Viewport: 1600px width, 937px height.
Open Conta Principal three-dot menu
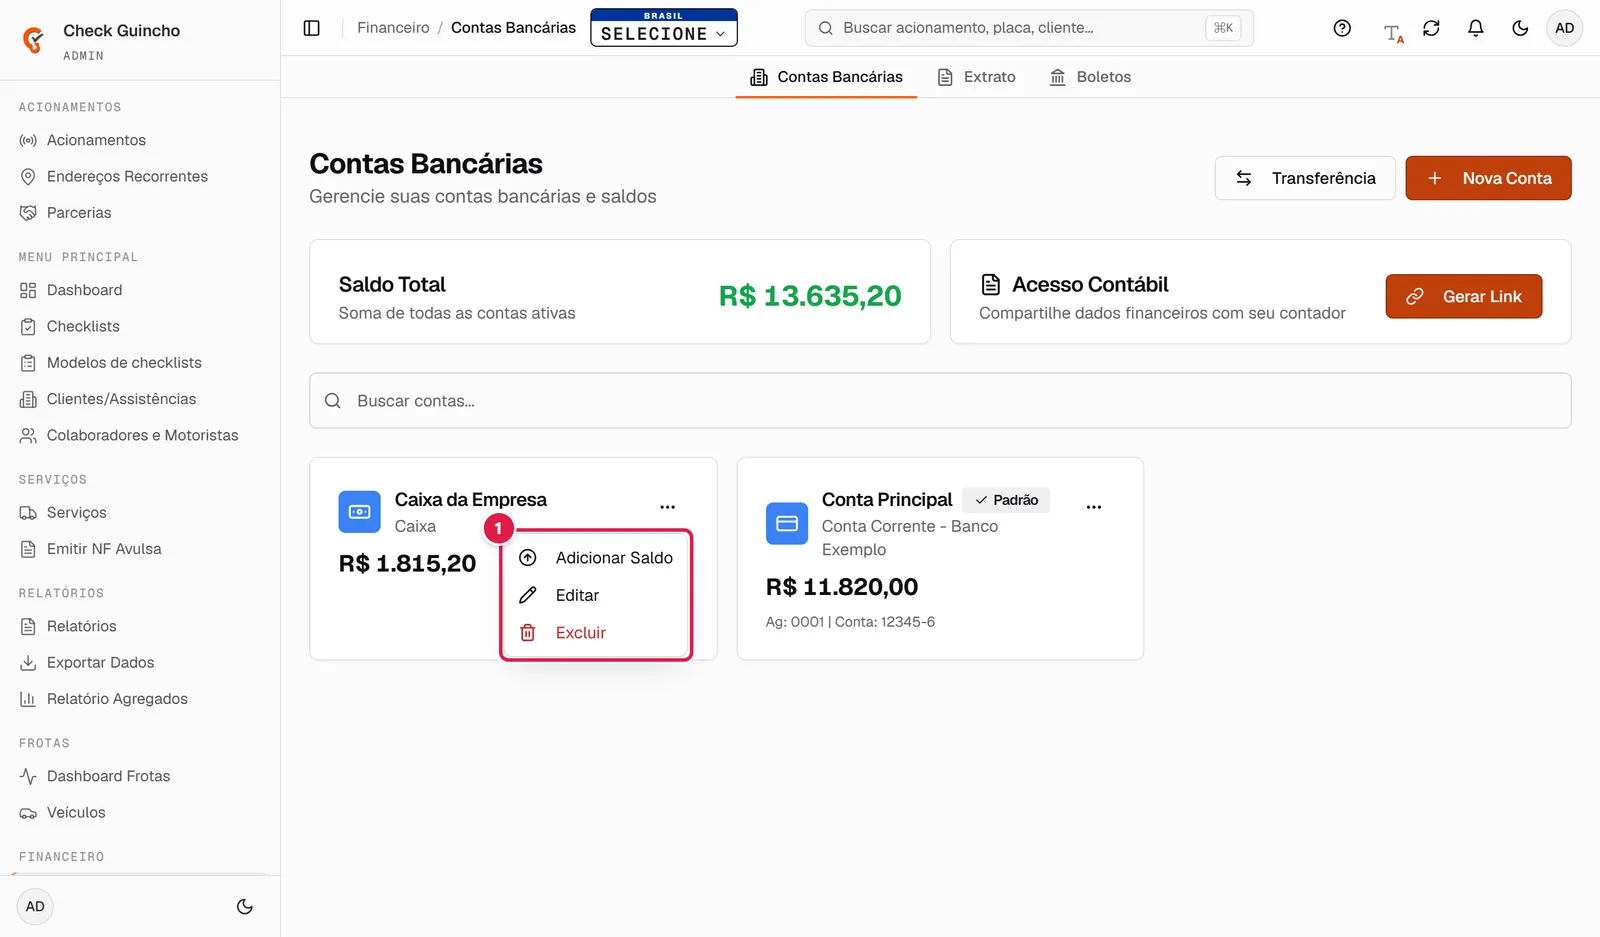coord(1094,507)
